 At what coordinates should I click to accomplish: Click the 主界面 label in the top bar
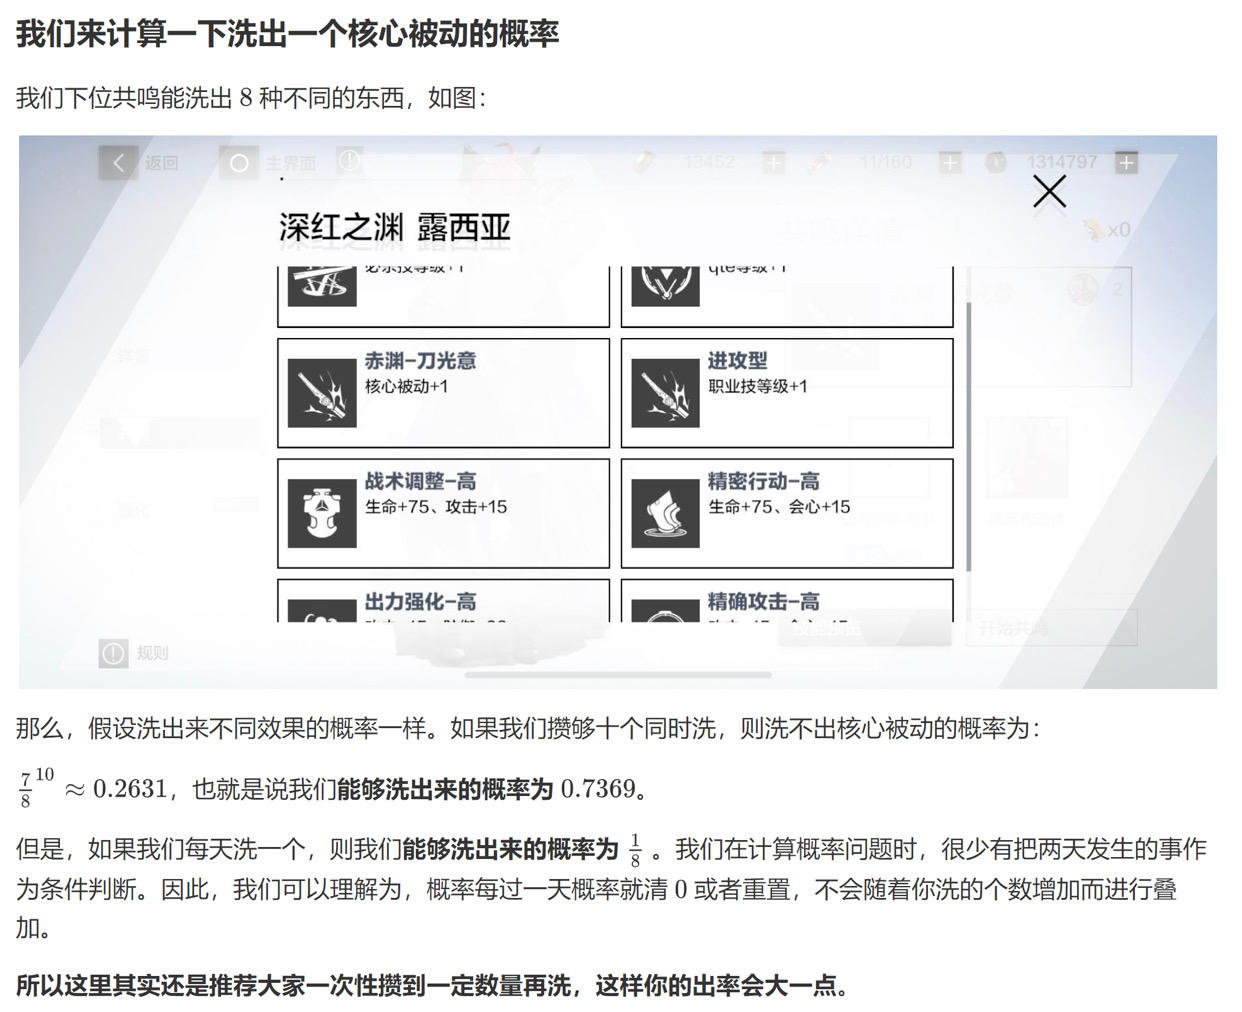[x=291, y=162]
